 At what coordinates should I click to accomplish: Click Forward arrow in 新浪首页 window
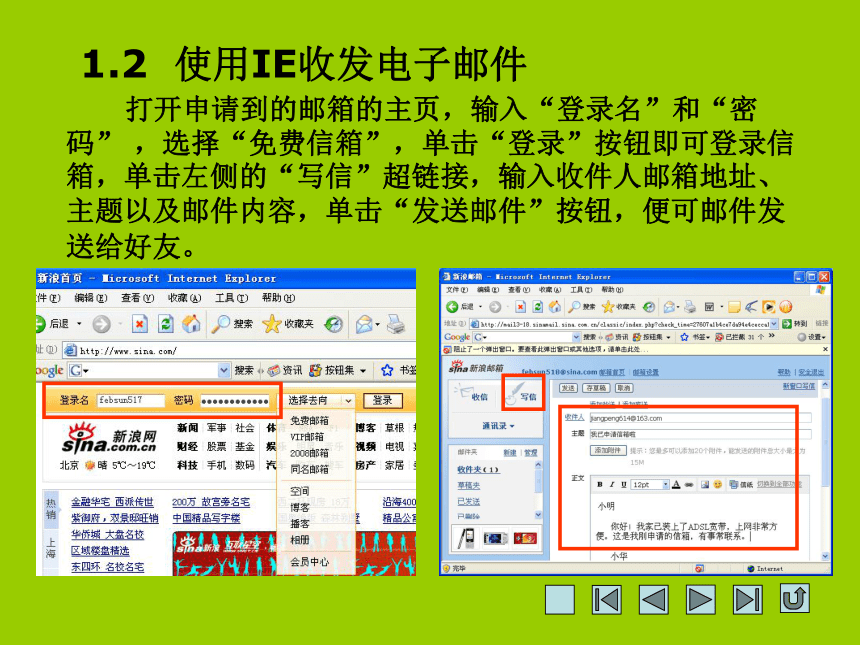coord(101,324)
